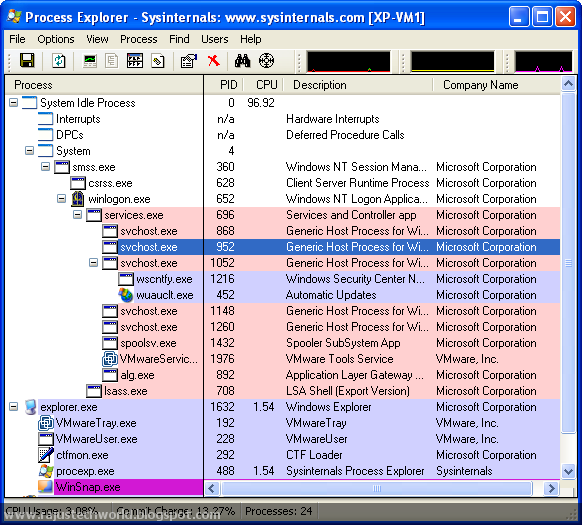Toggle the lower pane toolbar icon
Viewport: 582px width, 525px height.
pyautogui.click(x=135, y=61)
